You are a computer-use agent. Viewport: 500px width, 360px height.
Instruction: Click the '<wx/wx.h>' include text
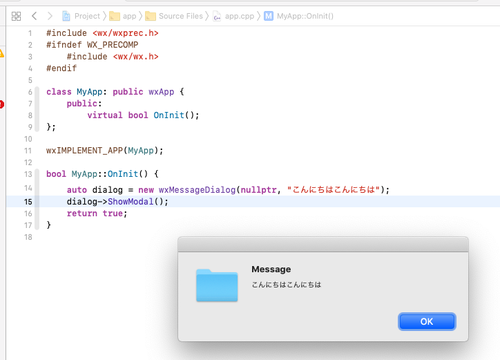click(x=136, y=57)
